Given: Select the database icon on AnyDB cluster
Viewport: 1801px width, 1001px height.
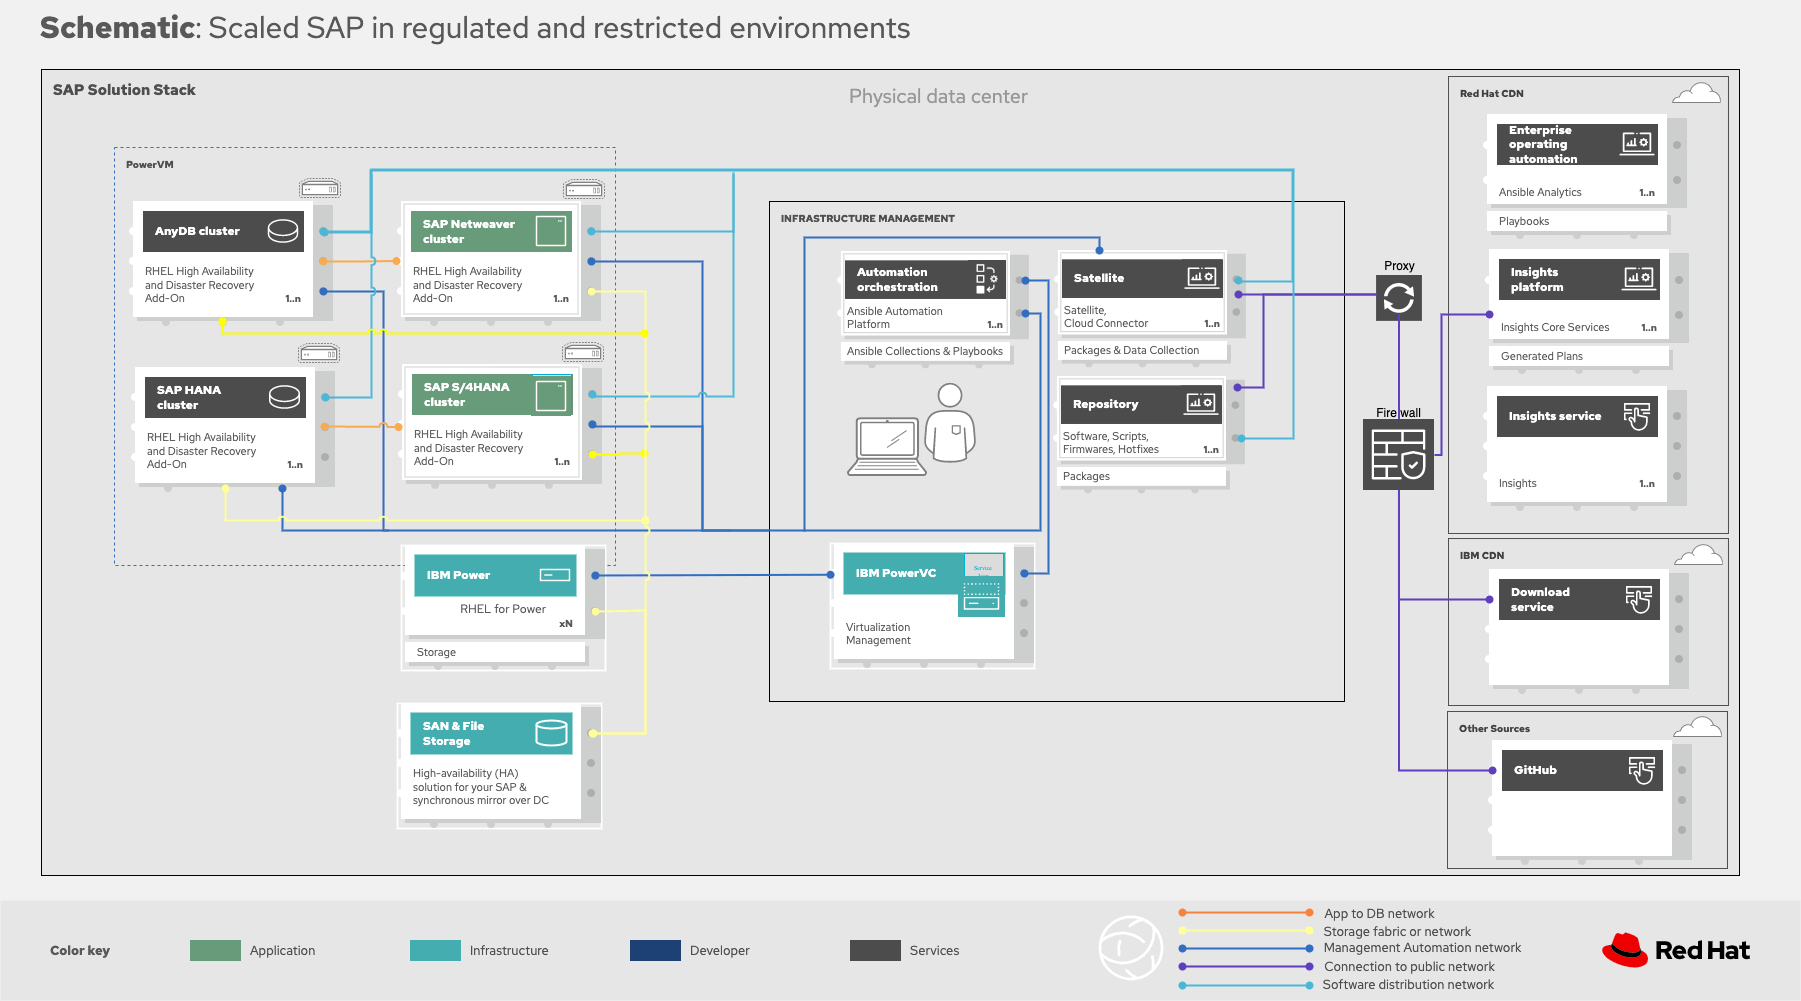Looking at the screenshot, I should click(283, 230).
